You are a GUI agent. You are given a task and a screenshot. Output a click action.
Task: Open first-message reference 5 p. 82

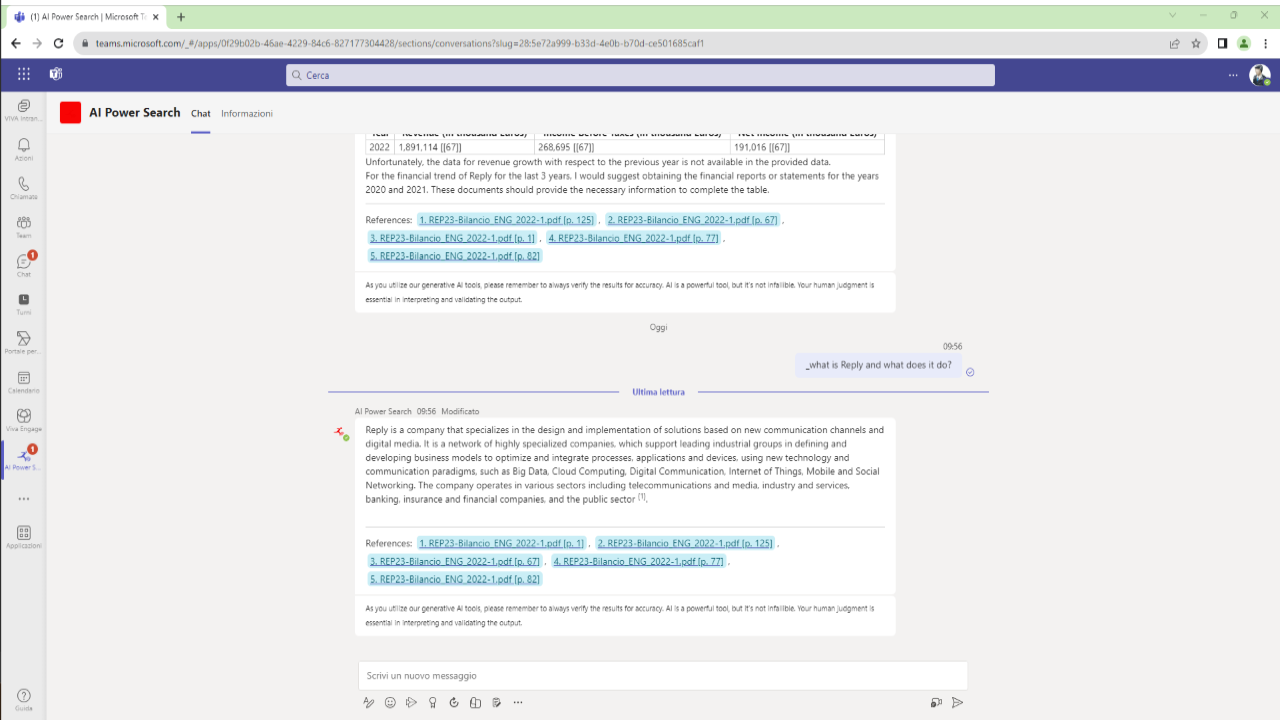pos(455,256)
